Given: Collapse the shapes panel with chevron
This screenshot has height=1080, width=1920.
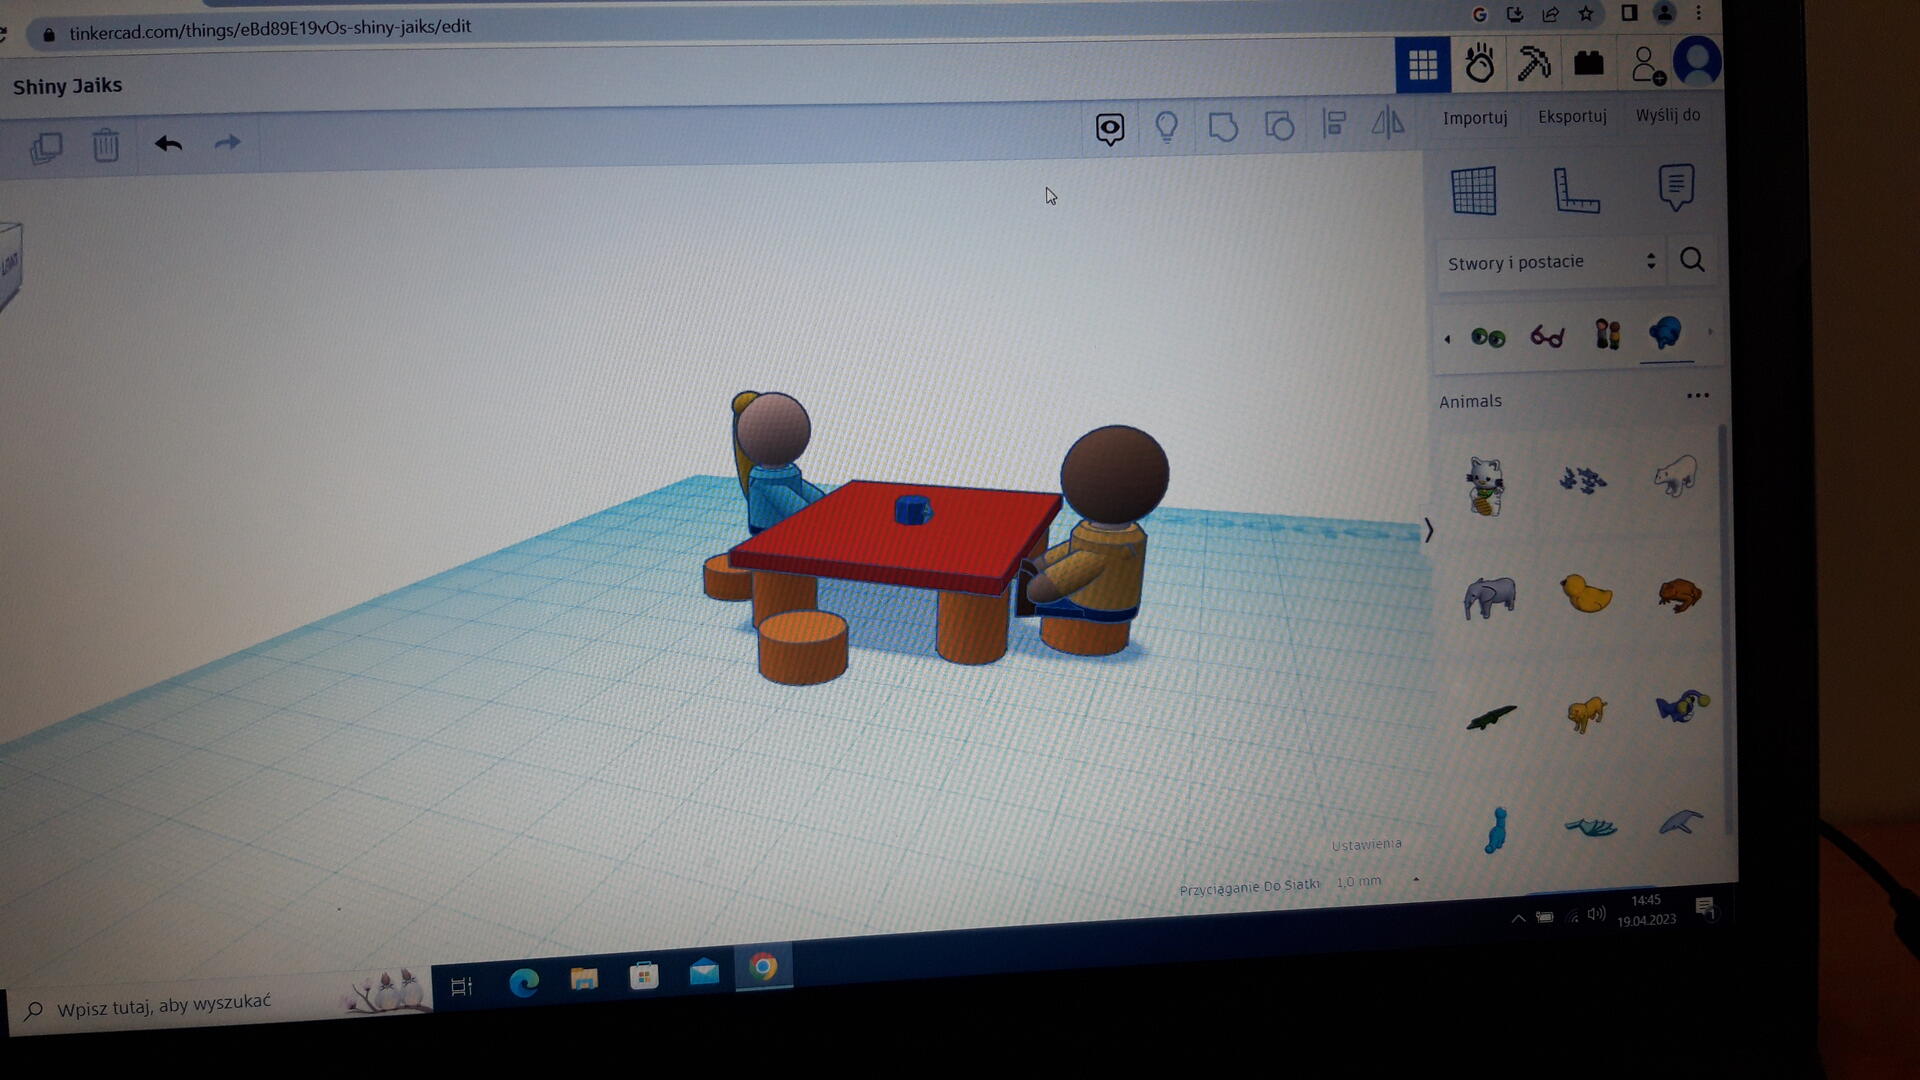Looking at the screenshot, I should [1428, 530].
